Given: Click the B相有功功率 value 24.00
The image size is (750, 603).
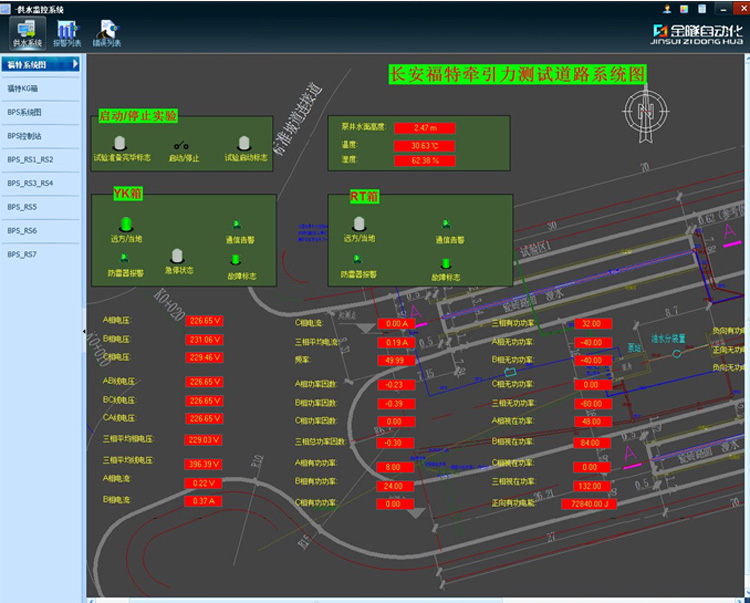Looking at the screenshot, I should [395, 486].
